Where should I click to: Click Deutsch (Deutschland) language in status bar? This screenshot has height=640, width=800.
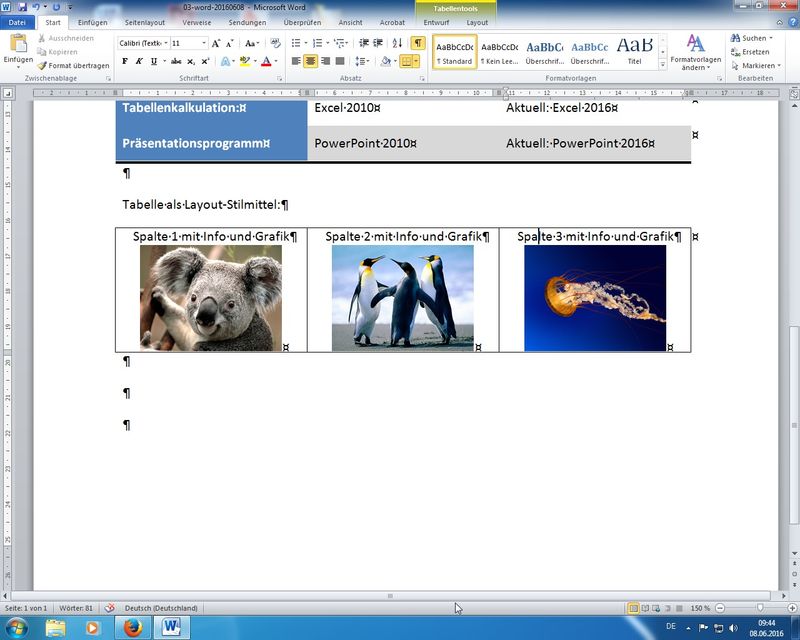coord(160,608)
